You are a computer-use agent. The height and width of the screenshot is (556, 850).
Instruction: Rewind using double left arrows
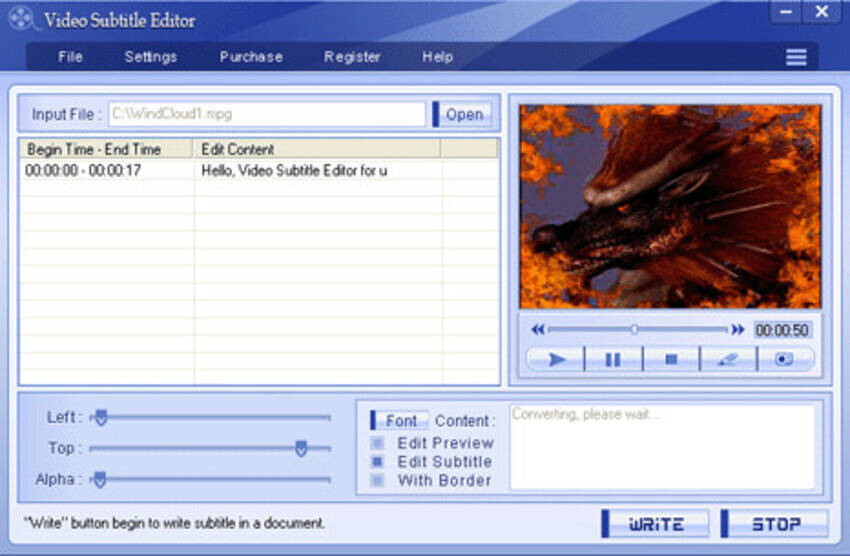pyautogui.click(x=538, y=329)
